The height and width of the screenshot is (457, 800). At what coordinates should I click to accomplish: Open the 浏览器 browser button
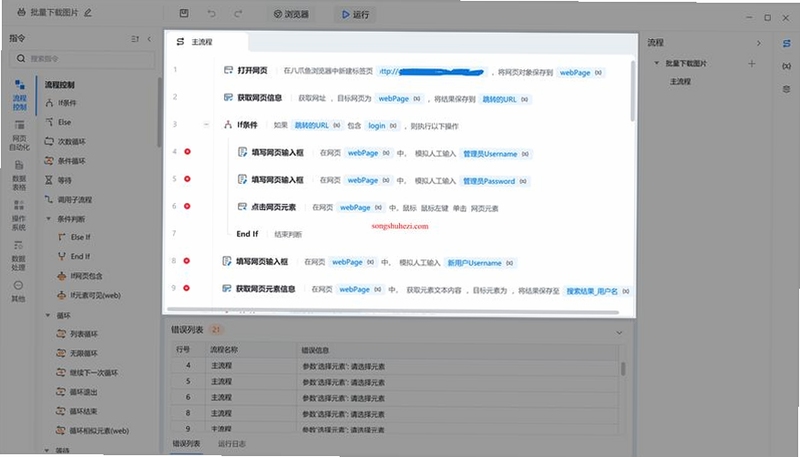coord(291,14)
